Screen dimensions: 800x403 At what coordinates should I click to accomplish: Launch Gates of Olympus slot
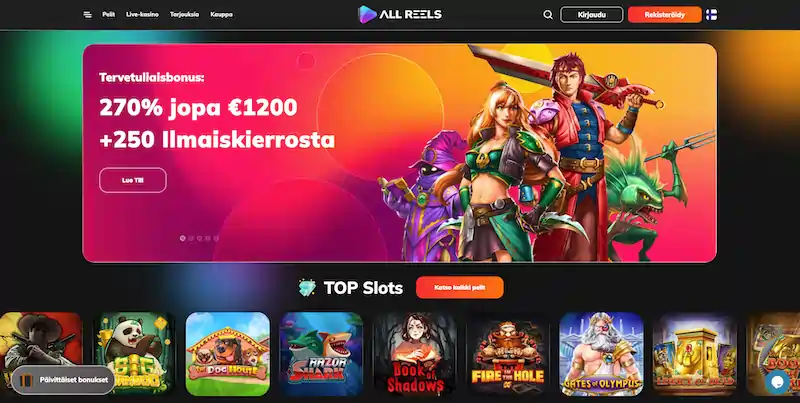[602, 354]
